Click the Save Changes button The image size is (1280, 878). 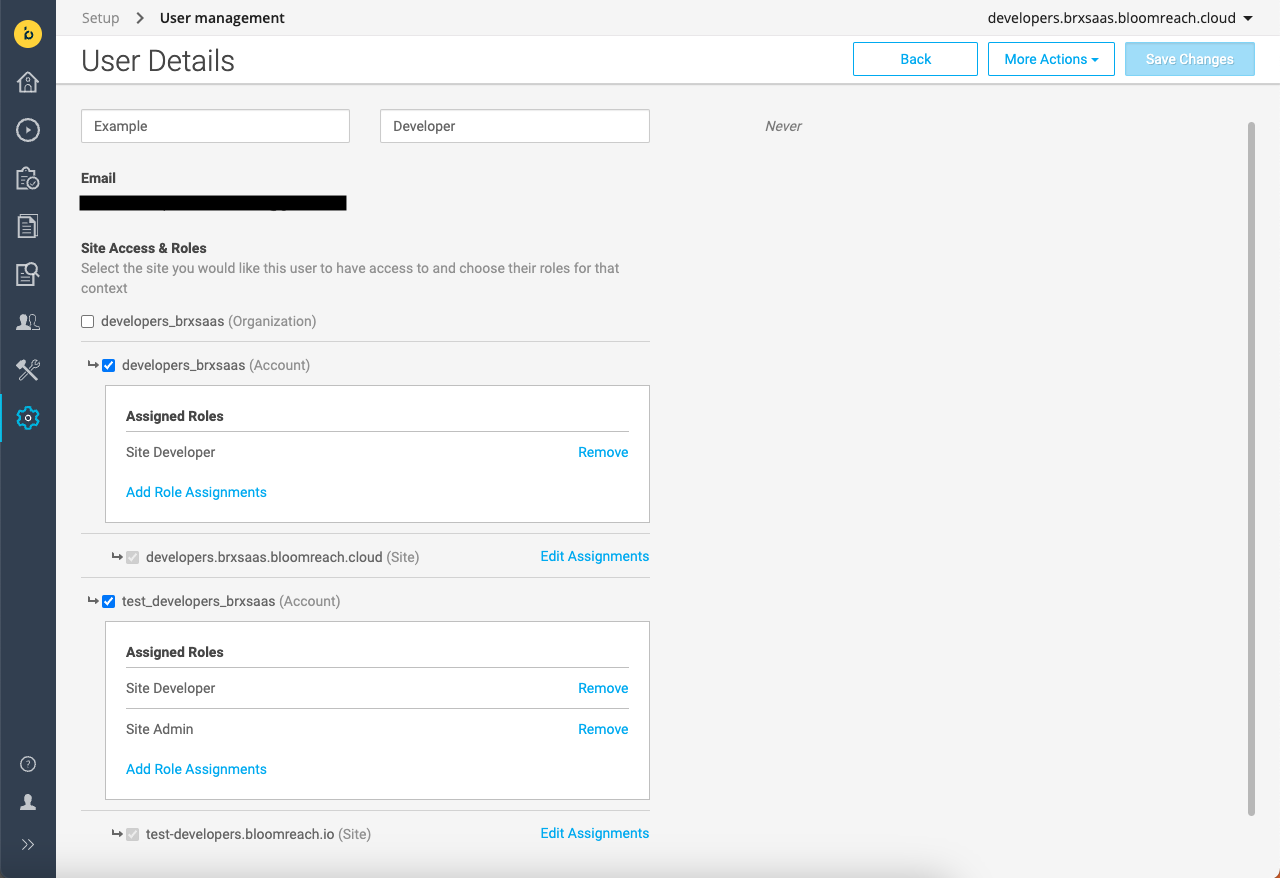coord(1190,59)
